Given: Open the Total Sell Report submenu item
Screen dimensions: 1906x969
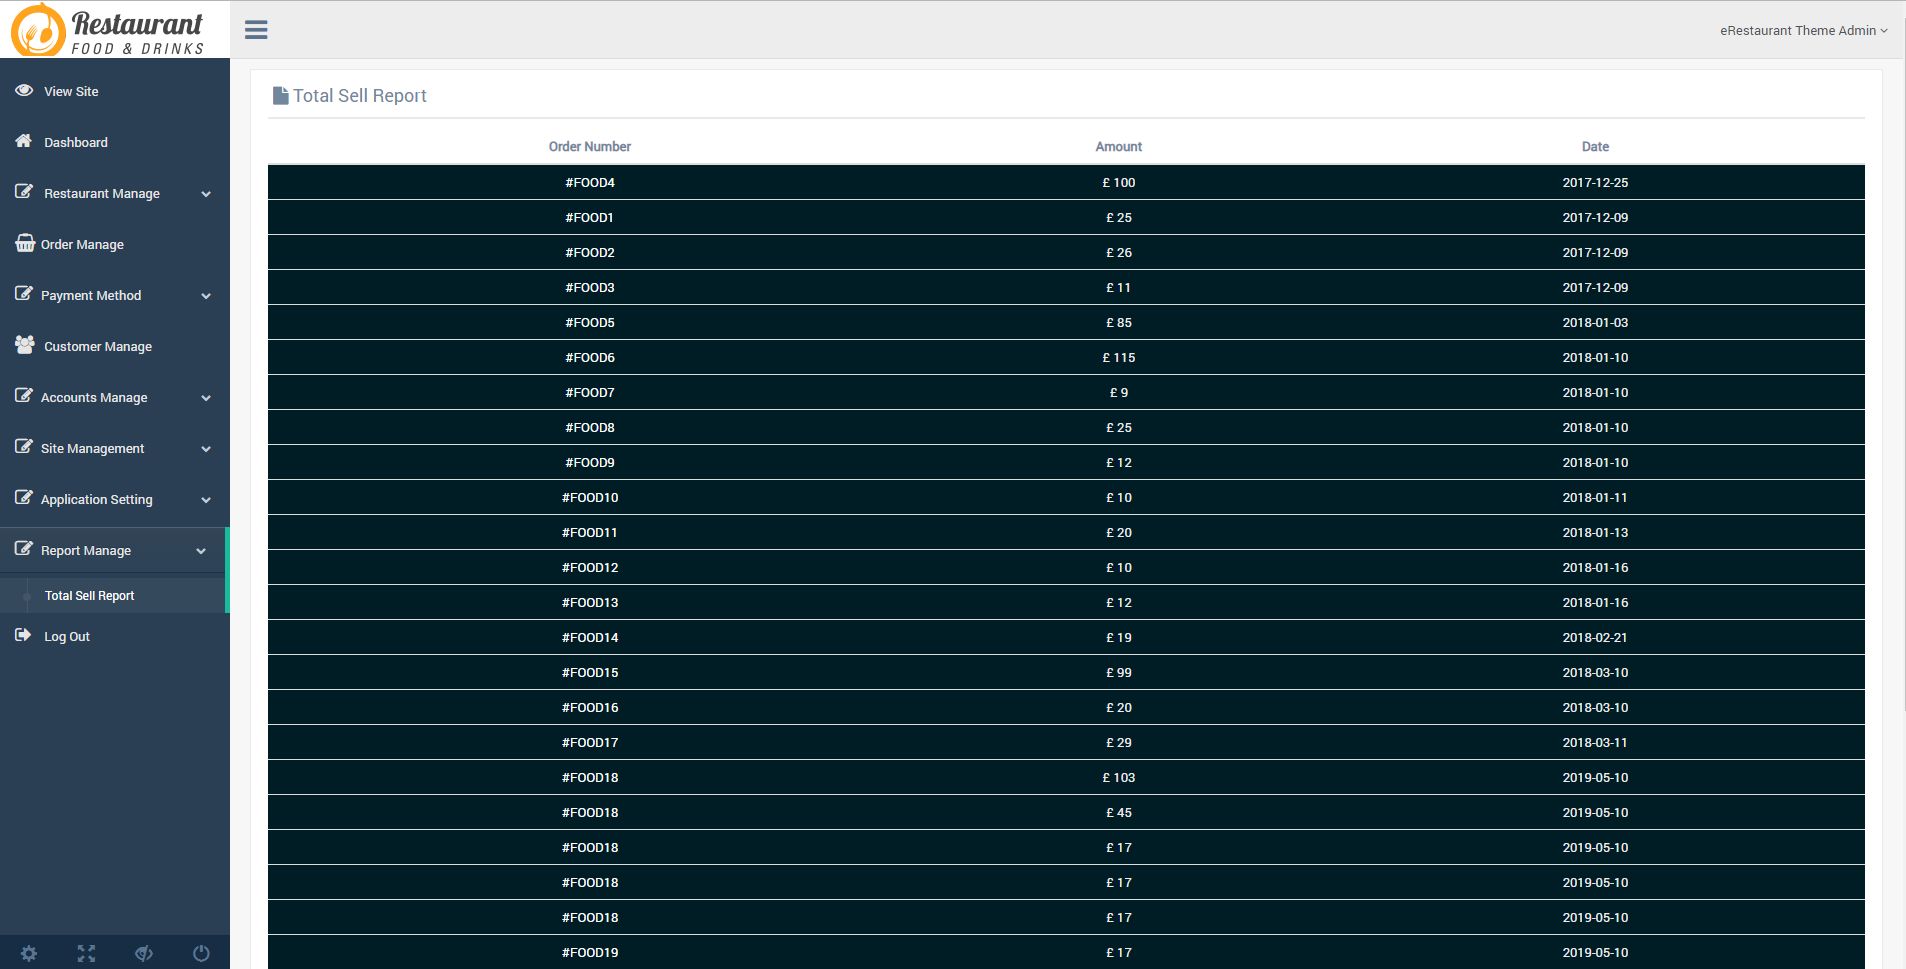Looking at the screenshot, I should [89, 595].
